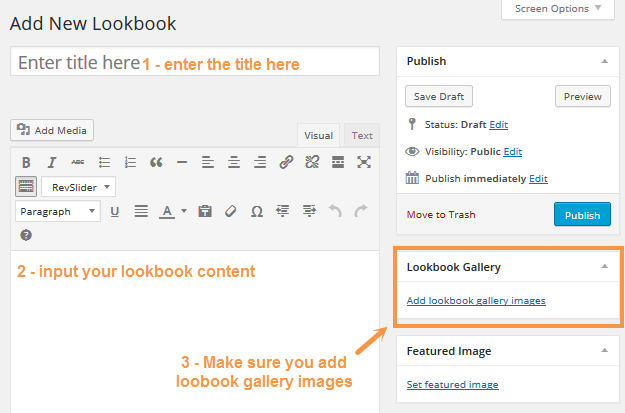Click the lookbook title input field
625x413 pixels.
(x=195, y=62)
